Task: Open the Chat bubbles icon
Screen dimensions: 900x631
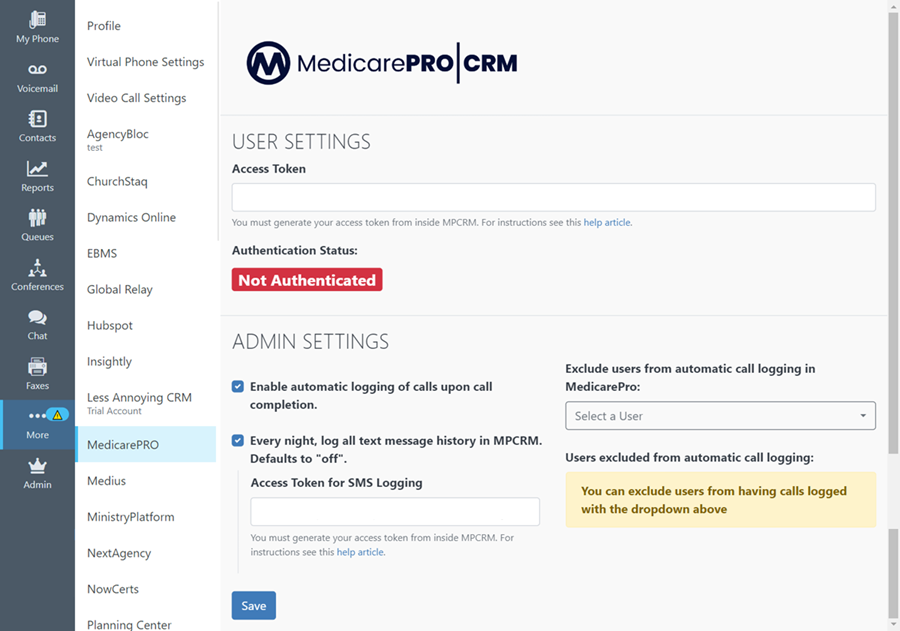Action: click(37, 317)
